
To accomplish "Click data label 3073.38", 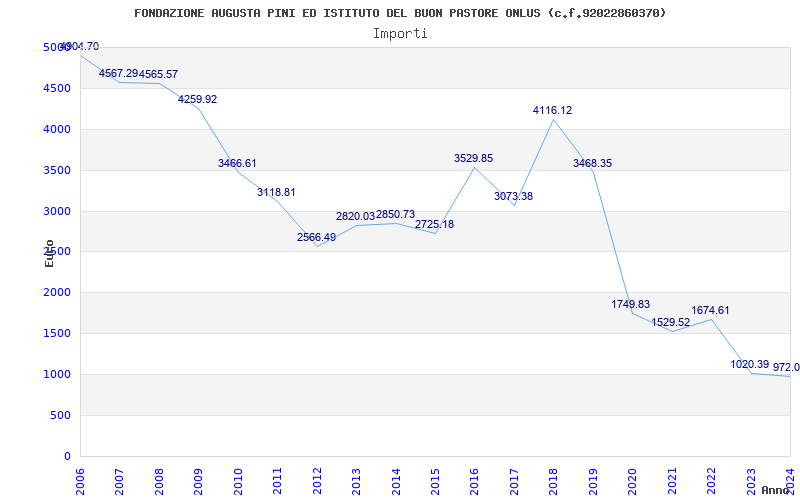I will pyautogui.click(x=513, y=196).
